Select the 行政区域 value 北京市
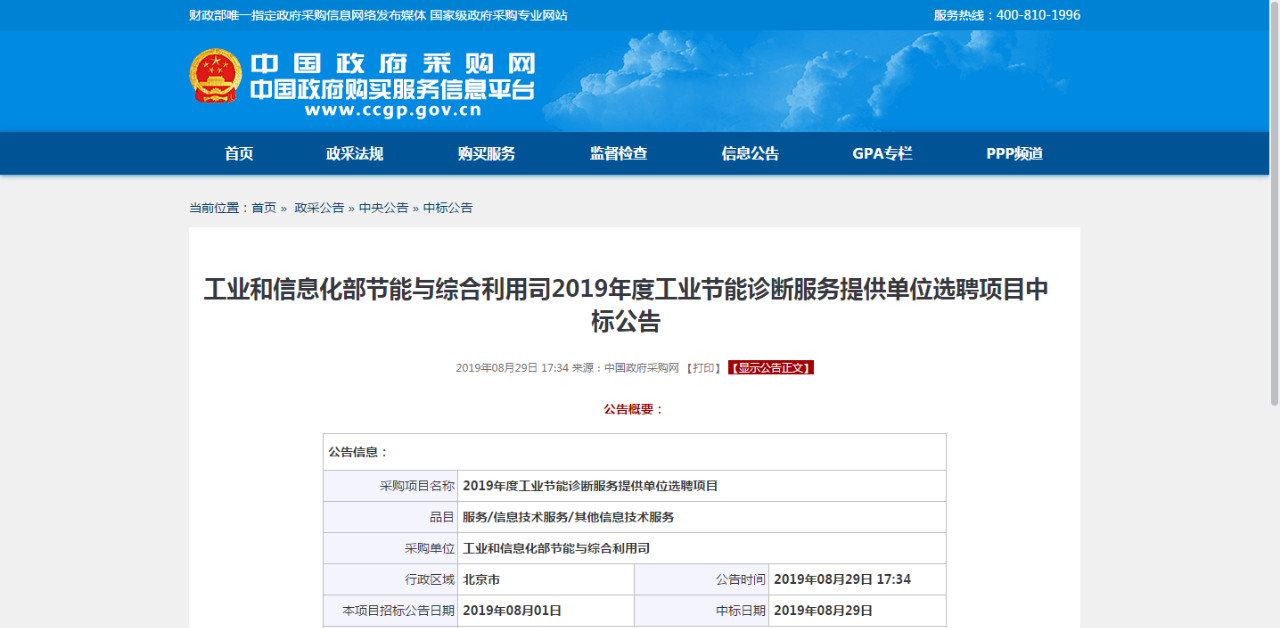Viewport: 1280px width, 628px height. [x=482, y=579]
